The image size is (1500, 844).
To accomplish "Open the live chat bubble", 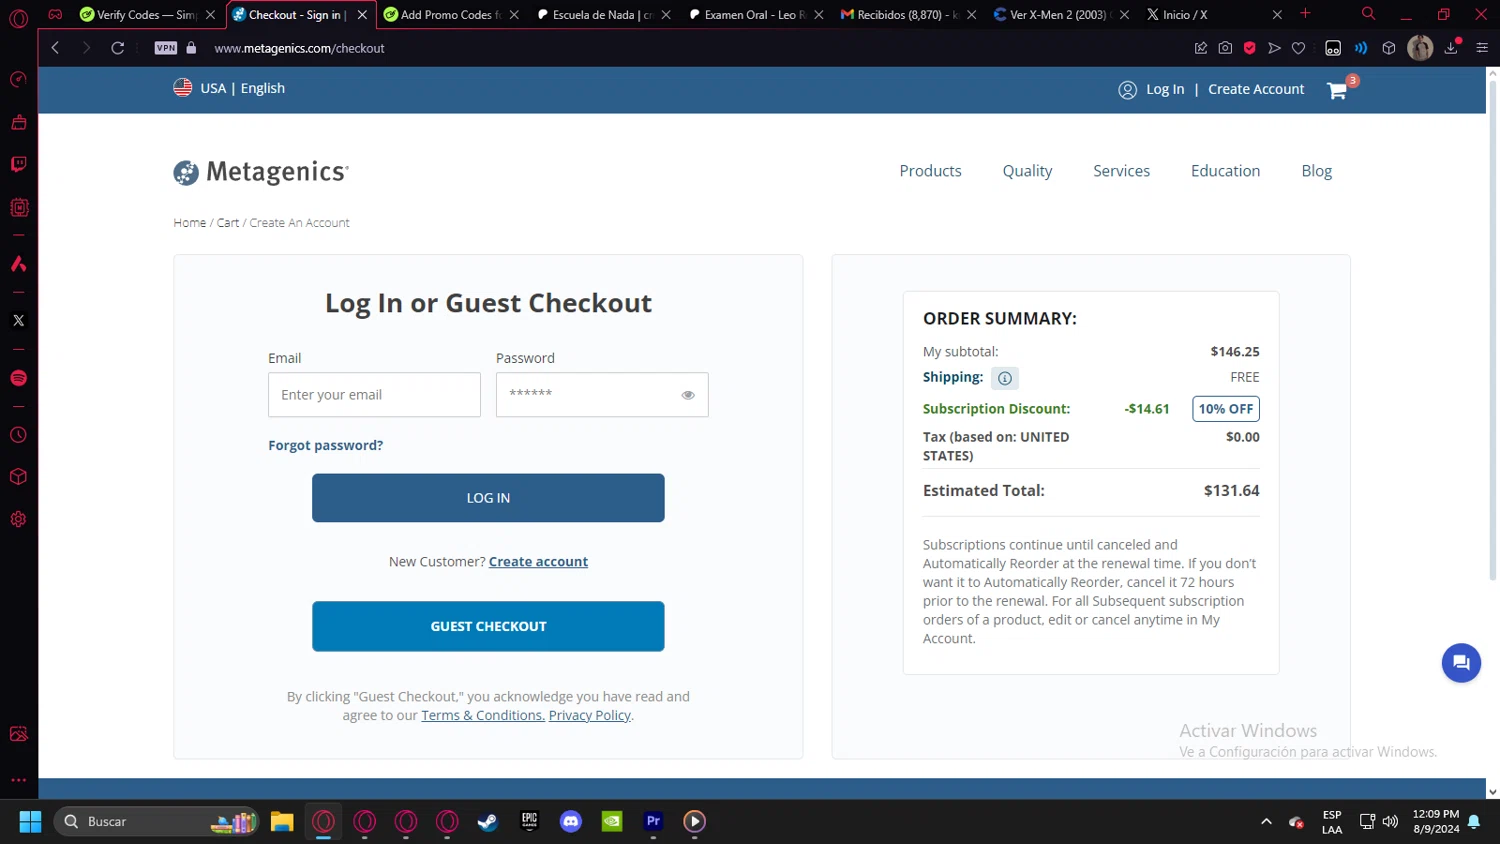I will [1461, 663].
